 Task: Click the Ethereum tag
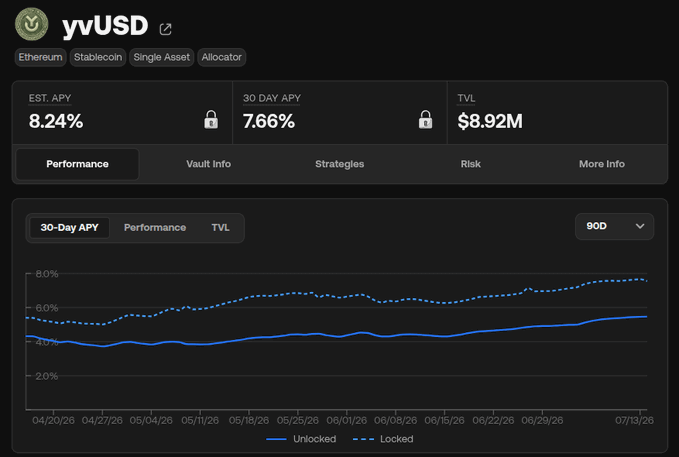coord(40,57)
